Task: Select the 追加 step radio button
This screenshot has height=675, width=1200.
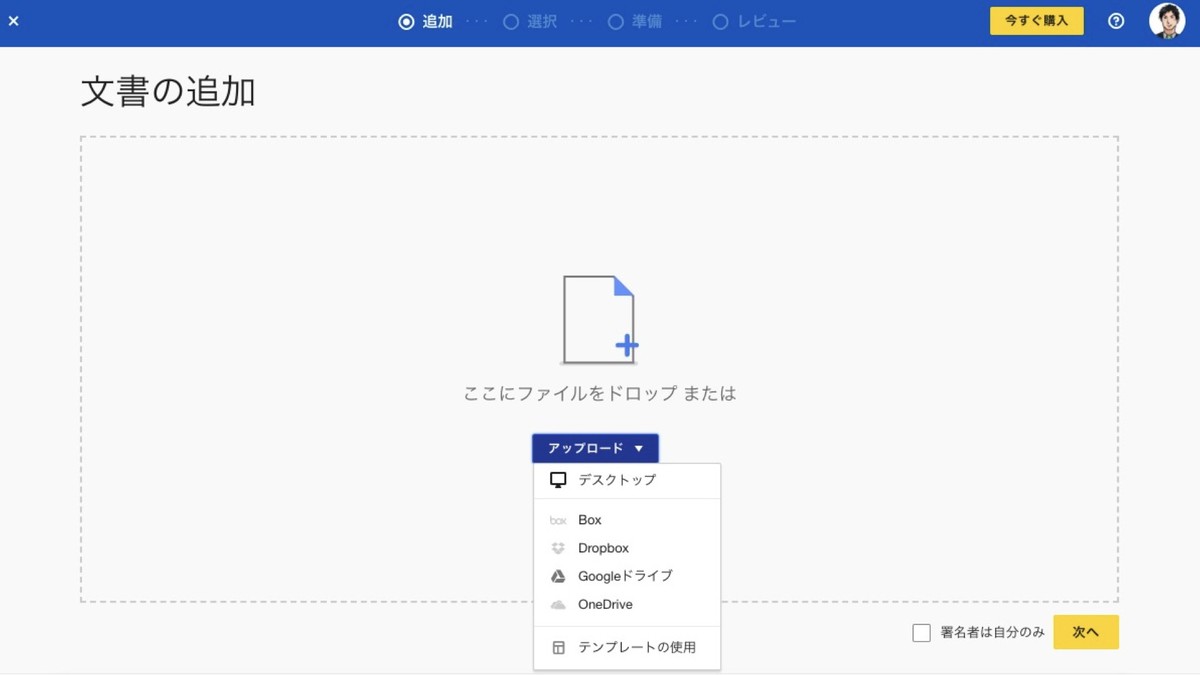Action: coord(406,22)
